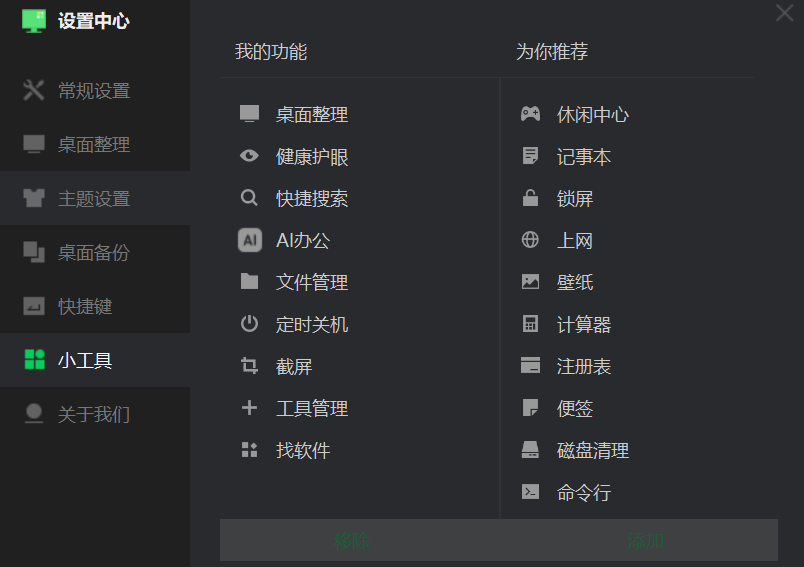Screen dimensions: 804x567
Task: Click the 健康护眼 eye icon
Action: (249, 156)
